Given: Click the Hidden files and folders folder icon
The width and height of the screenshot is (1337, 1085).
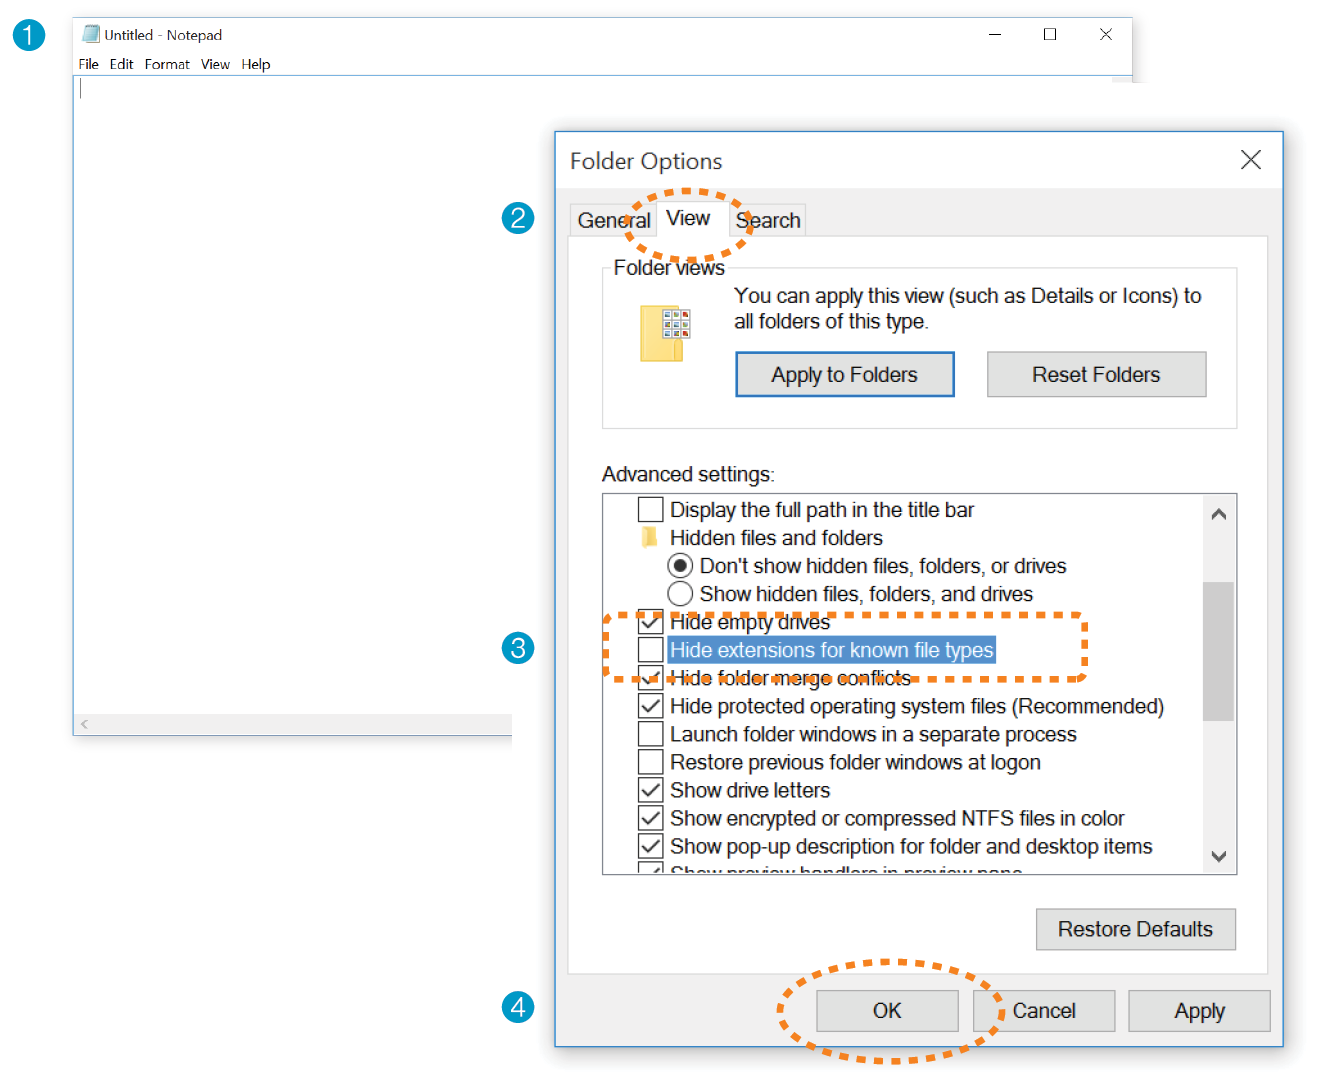Looking at the screenshot, I should tap(650, 538).
